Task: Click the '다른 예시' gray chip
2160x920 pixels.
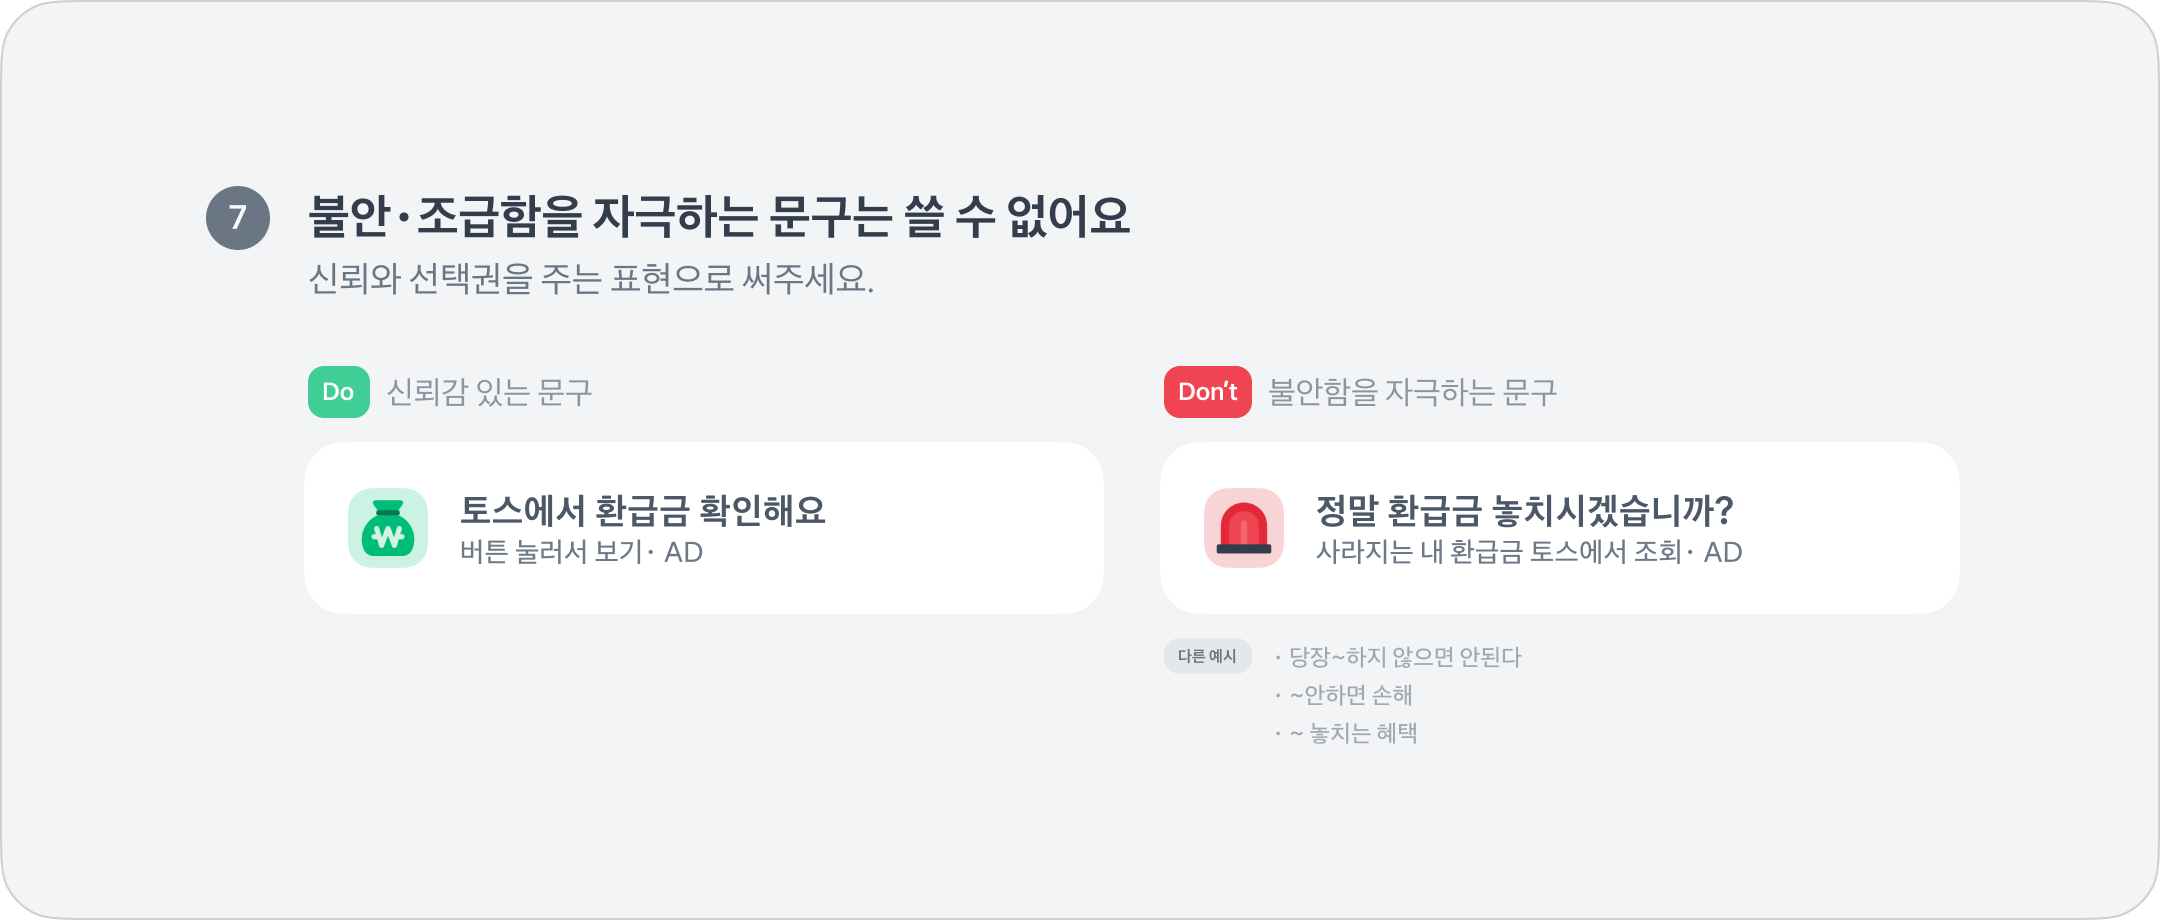Action: tap(1207, 656)
